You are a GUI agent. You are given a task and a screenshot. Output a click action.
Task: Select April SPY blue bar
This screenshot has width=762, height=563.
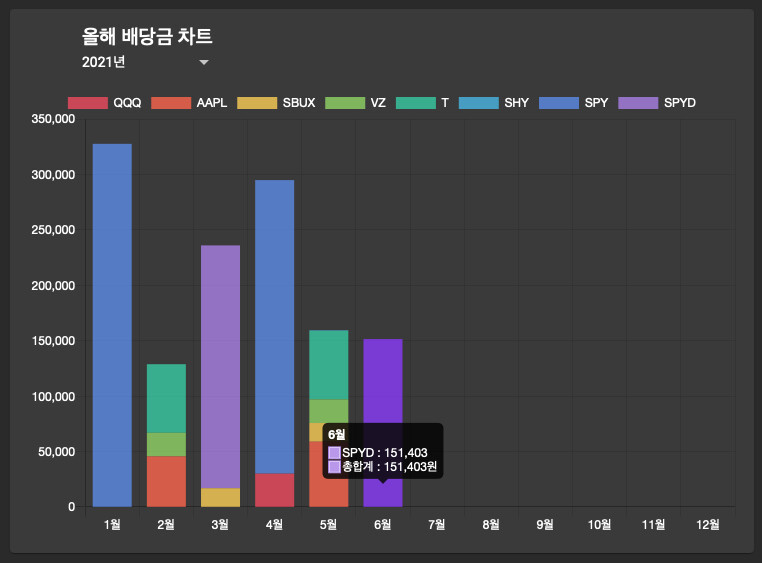pyautogui.click(x=275, y=326)
